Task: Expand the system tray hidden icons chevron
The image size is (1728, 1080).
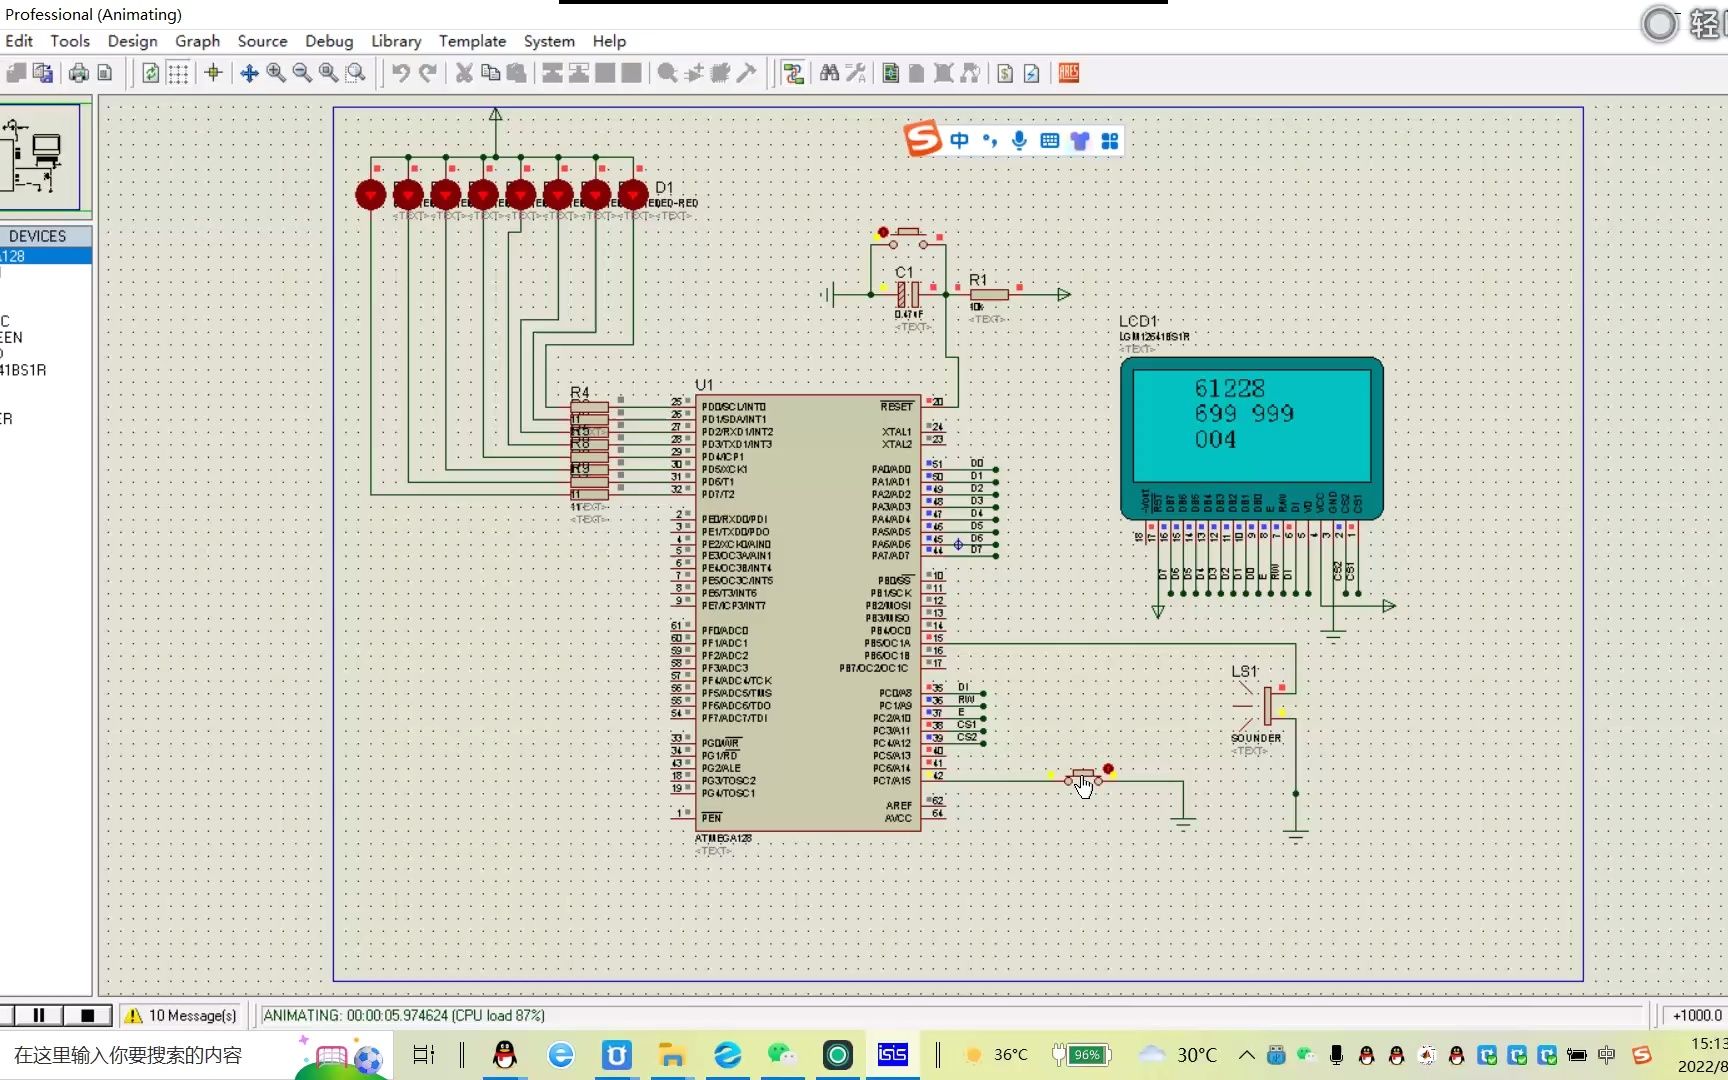Action: pos(1246,1055)
